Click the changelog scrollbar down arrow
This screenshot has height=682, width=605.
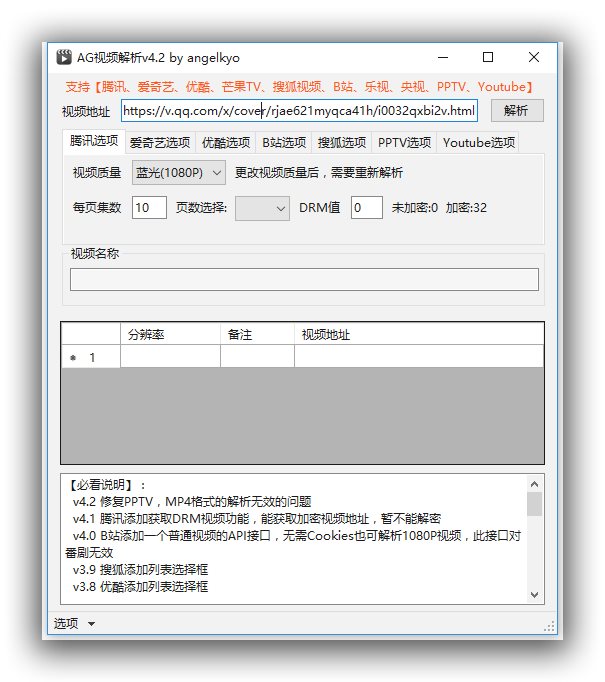[534, 594]
